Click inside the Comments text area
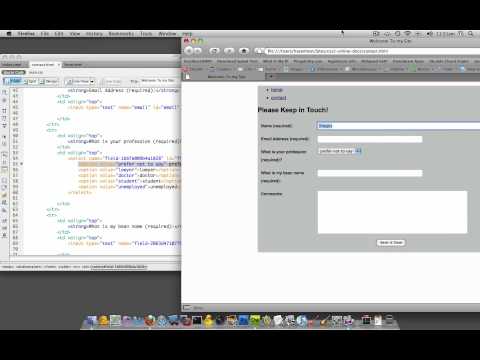 [x=392, y=212]
